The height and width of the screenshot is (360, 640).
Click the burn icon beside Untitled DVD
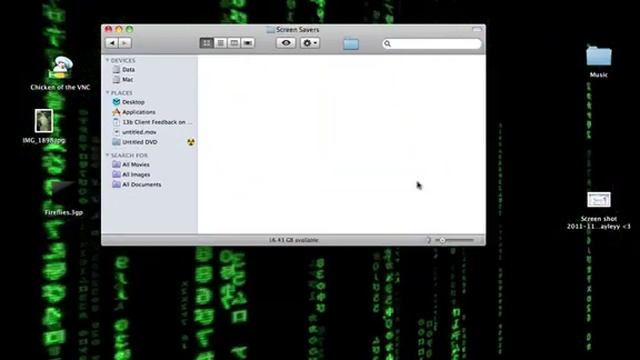(x=191, y=142)
